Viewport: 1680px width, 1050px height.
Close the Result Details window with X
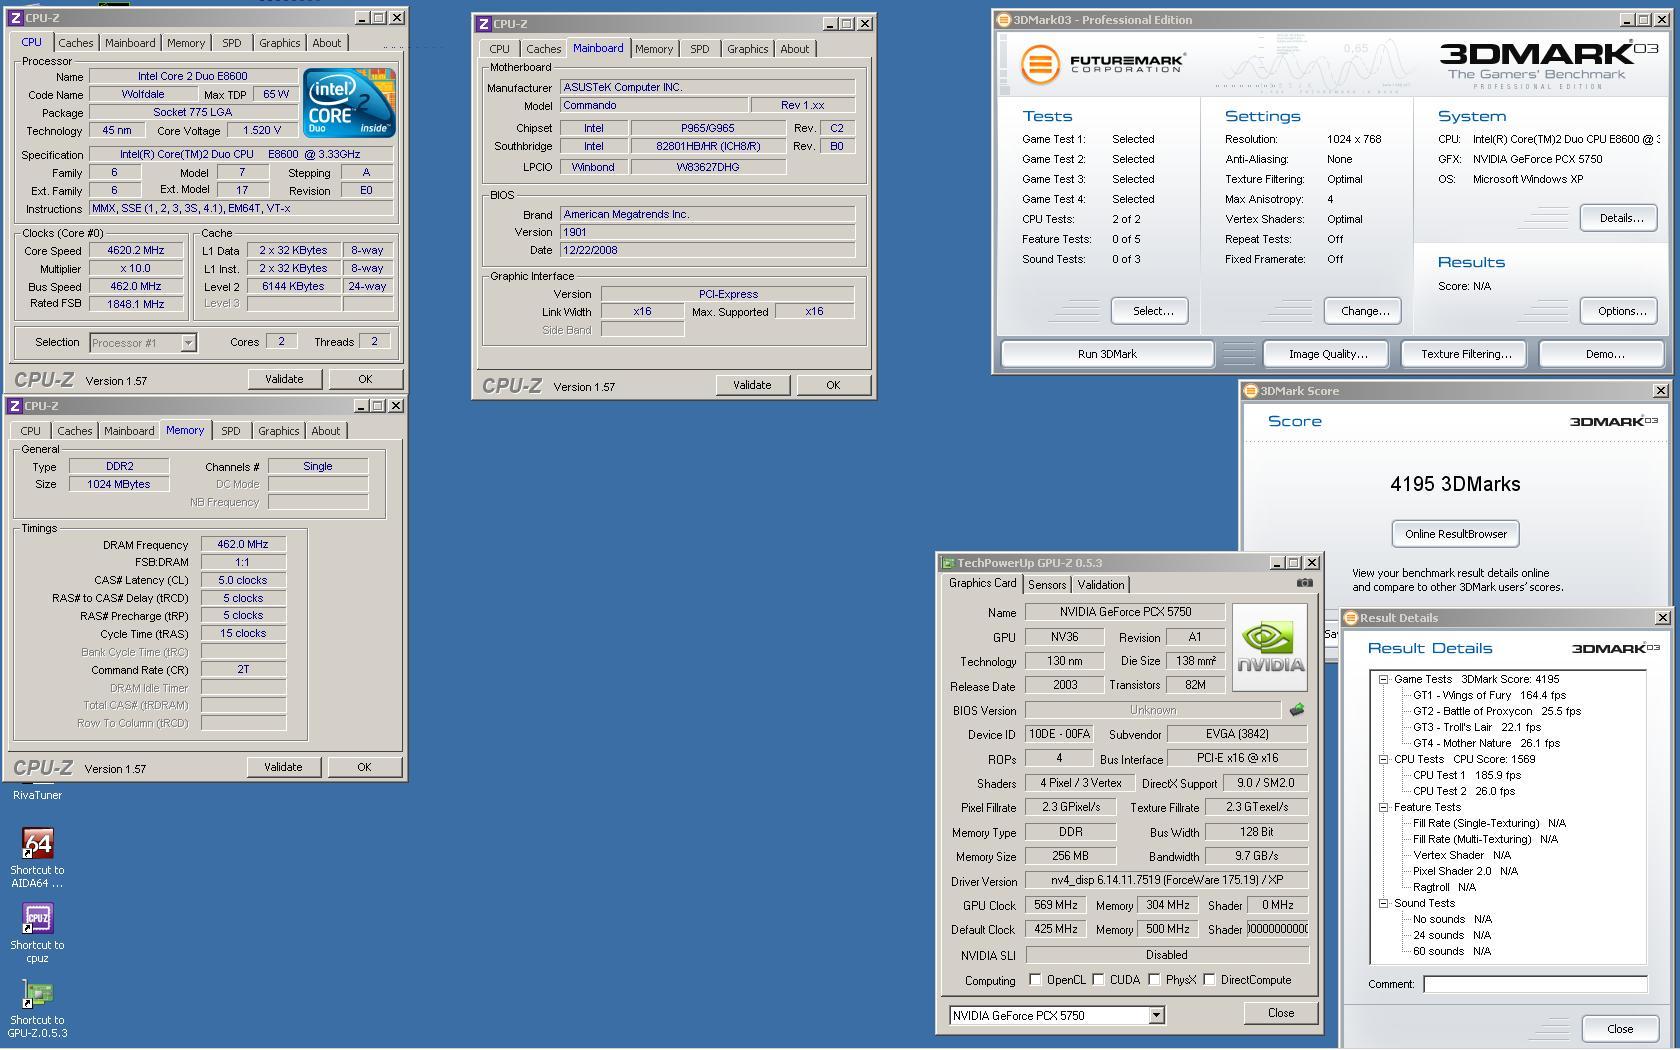pyautogui.click(x=1662, y=618)
